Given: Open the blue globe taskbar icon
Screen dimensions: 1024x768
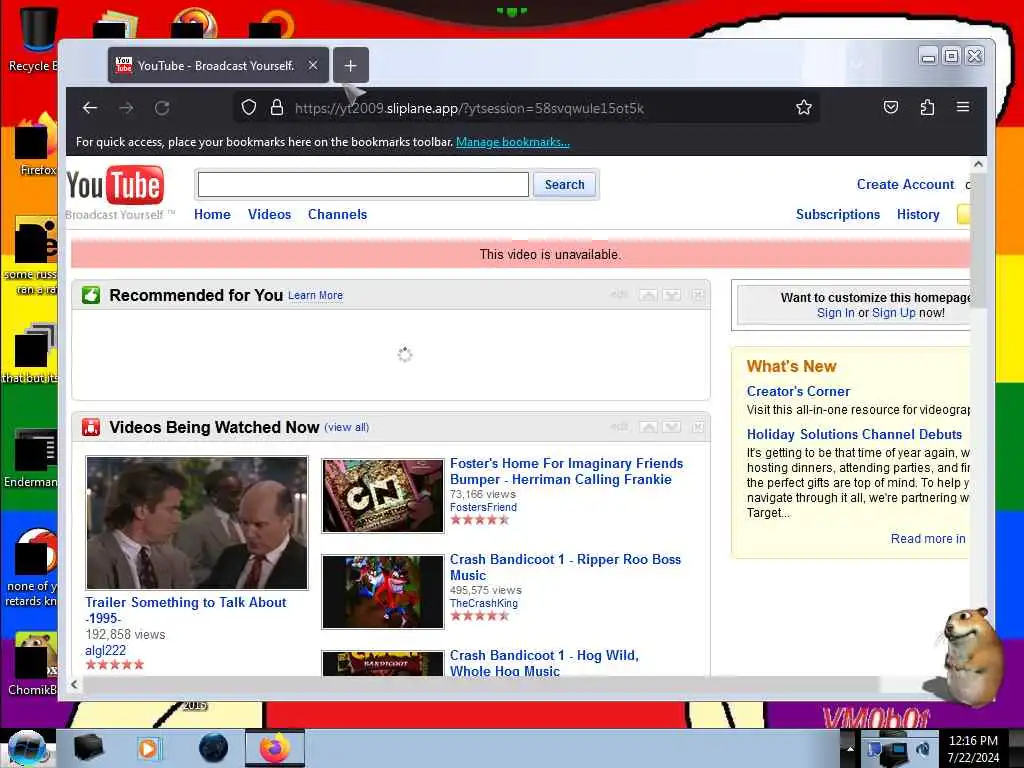Looking at the screenshot, I should (x=214, y=748).
